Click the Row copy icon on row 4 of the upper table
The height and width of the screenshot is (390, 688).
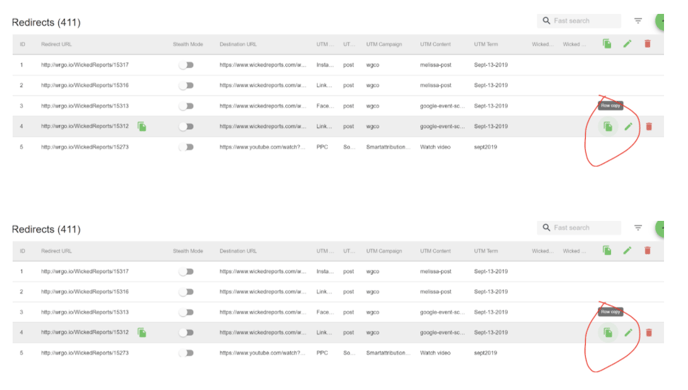click(x=608, y=126)
